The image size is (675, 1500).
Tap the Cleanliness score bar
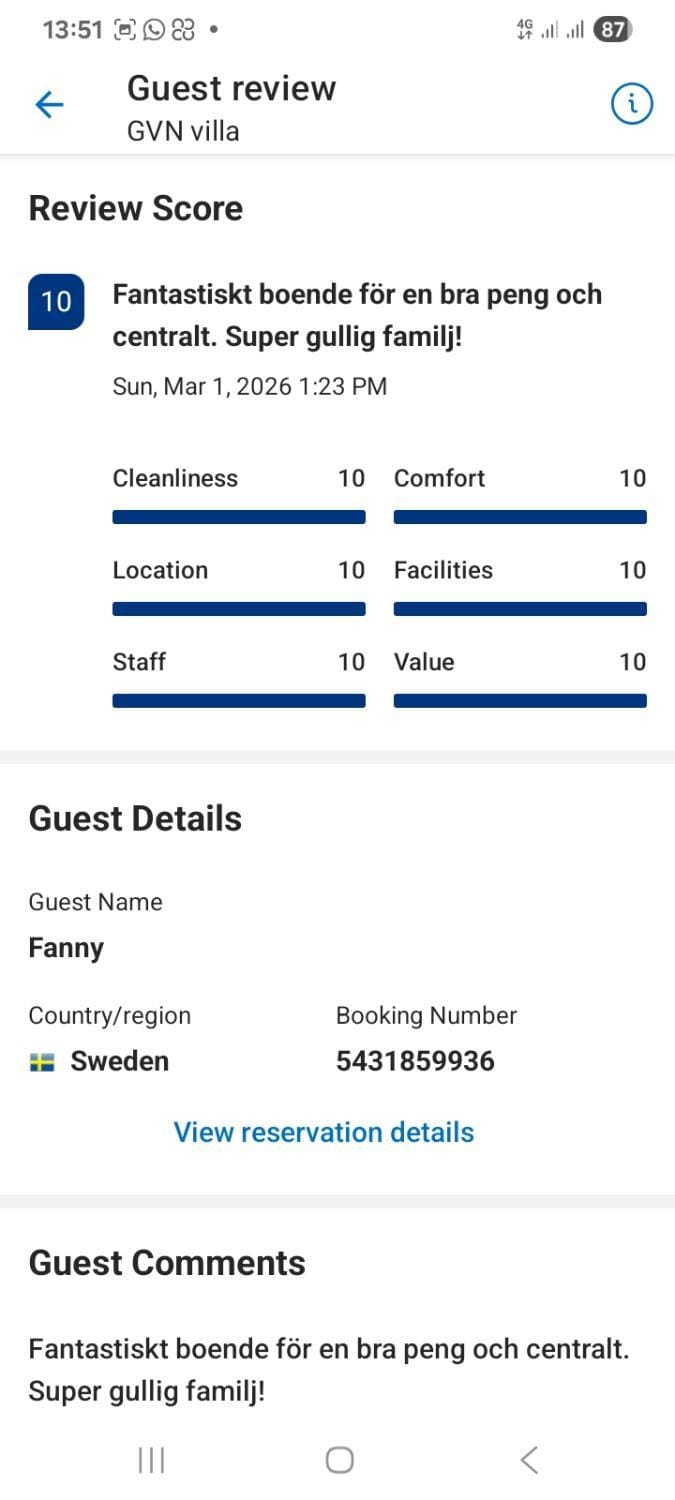(x=239, y=517)
